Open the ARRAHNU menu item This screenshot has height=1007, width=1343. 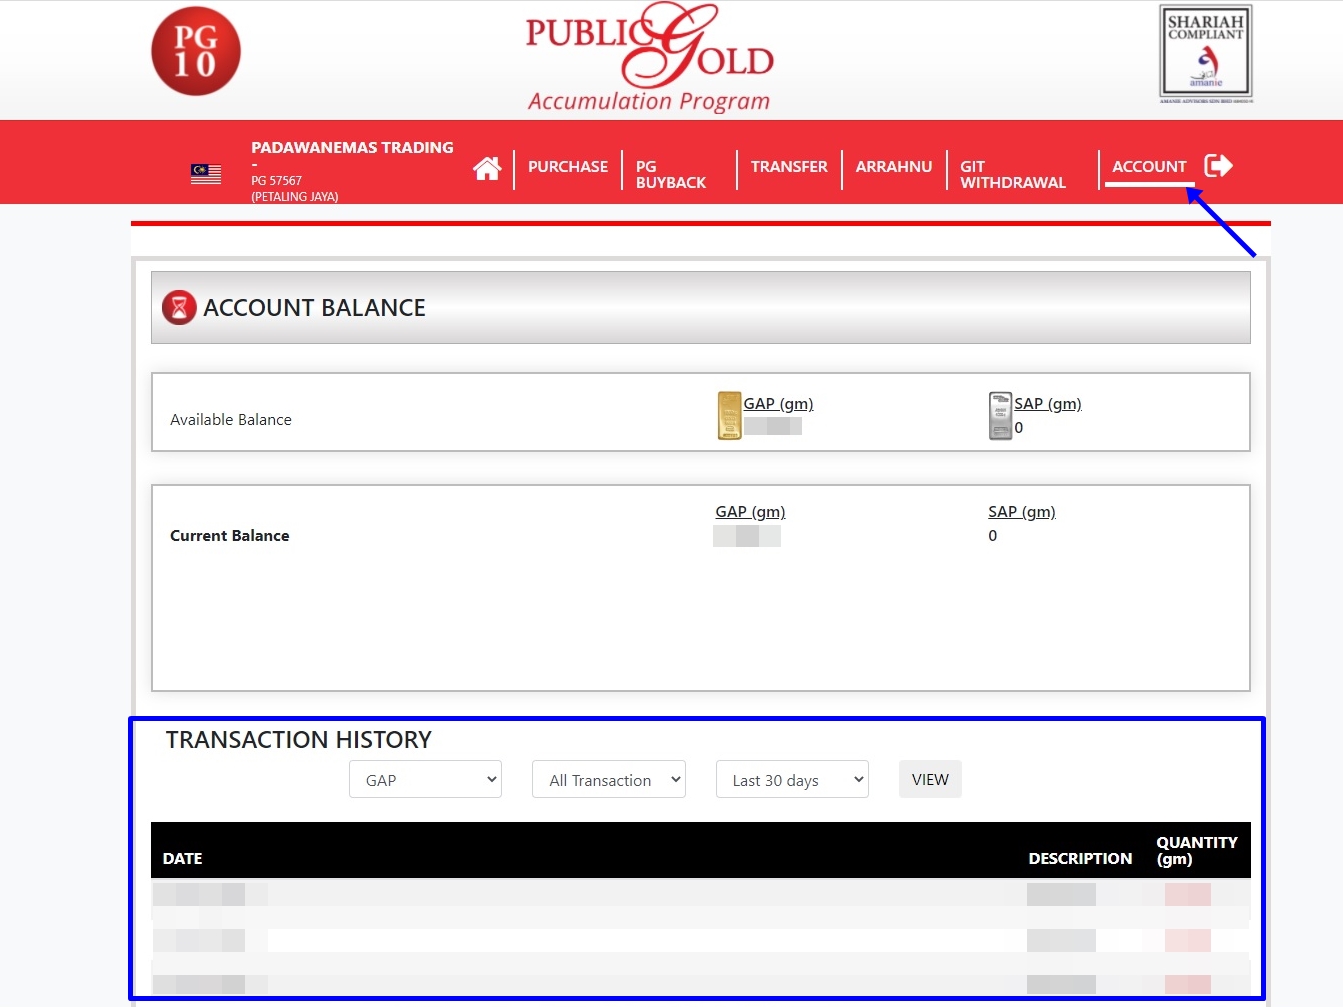coord(893,167)
